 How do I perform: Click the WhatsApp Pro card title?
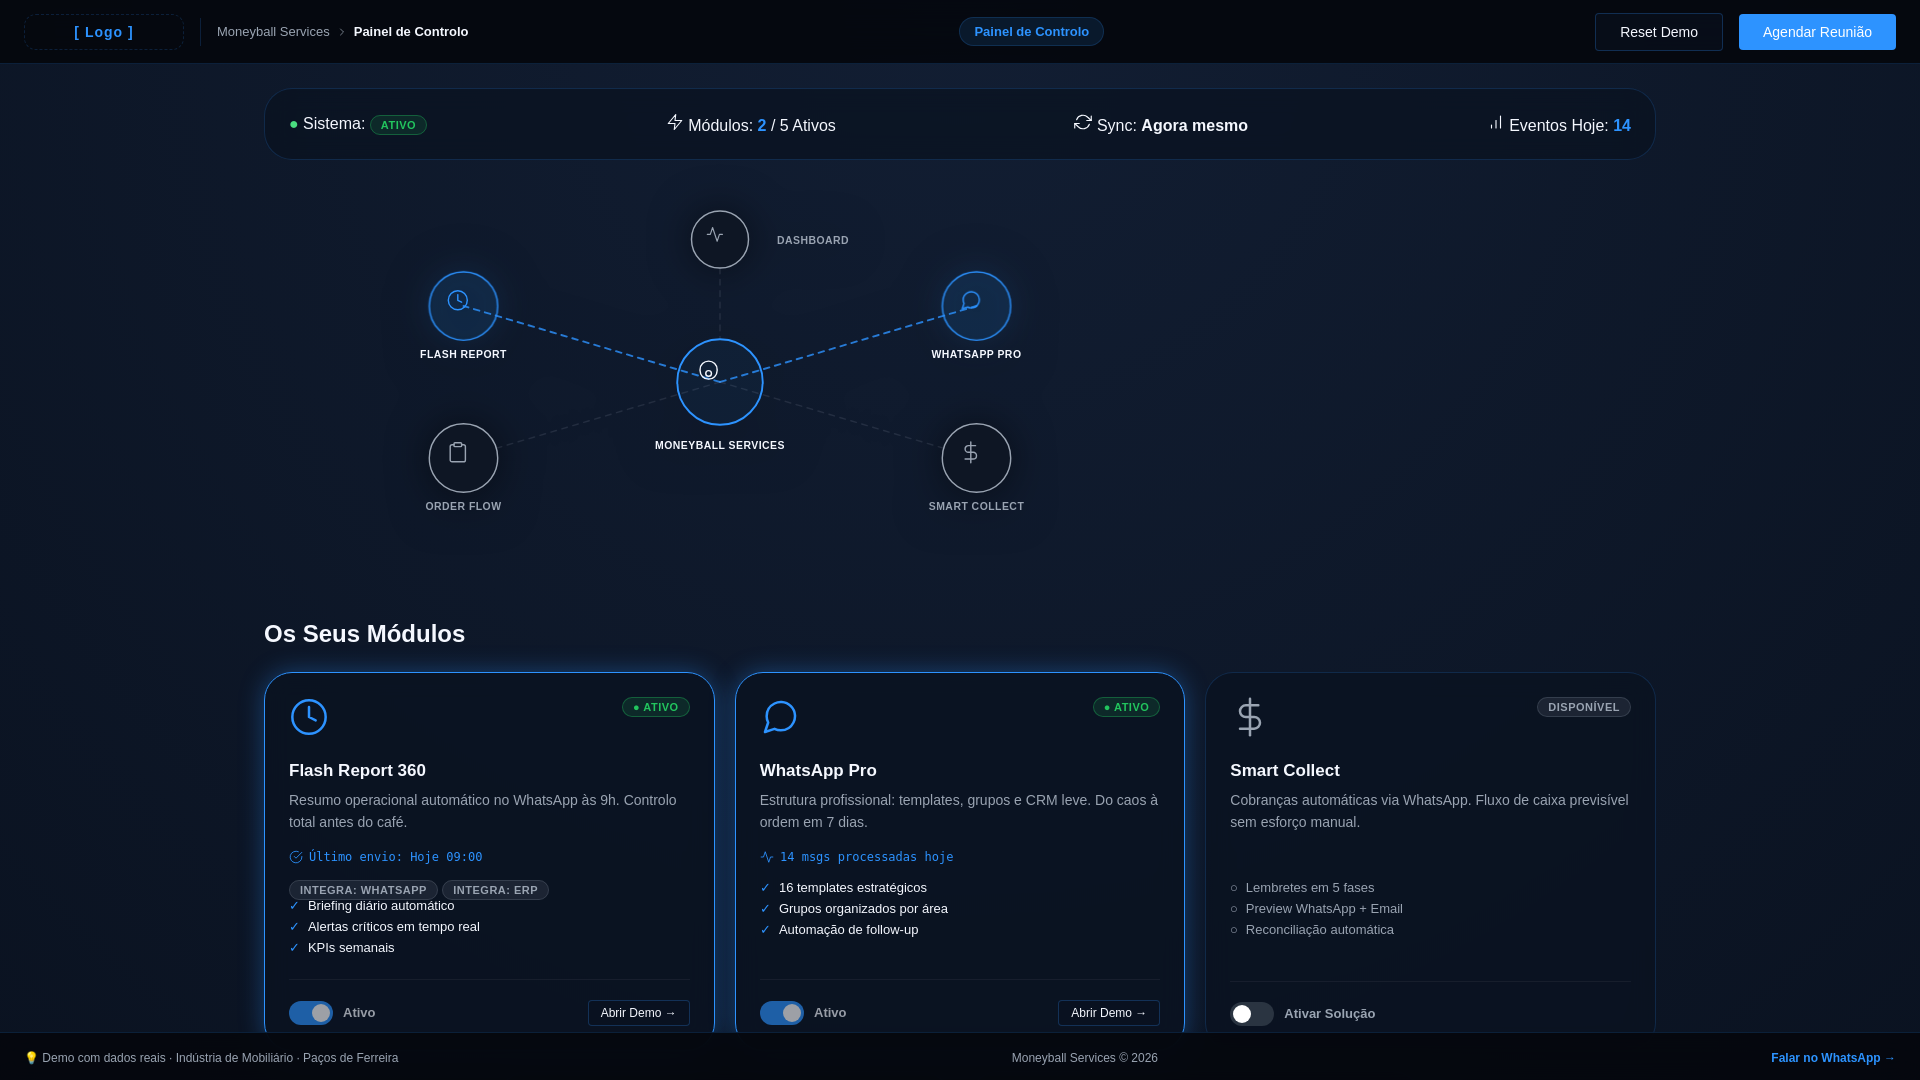pos(818,770)
